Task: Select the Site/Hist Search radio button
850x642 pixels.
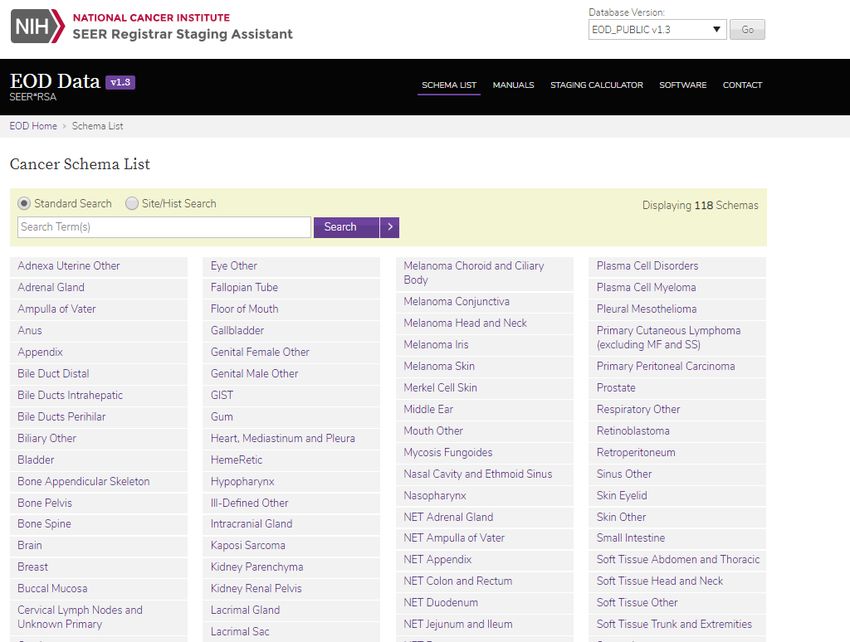Action: click(x=132, y=204)
